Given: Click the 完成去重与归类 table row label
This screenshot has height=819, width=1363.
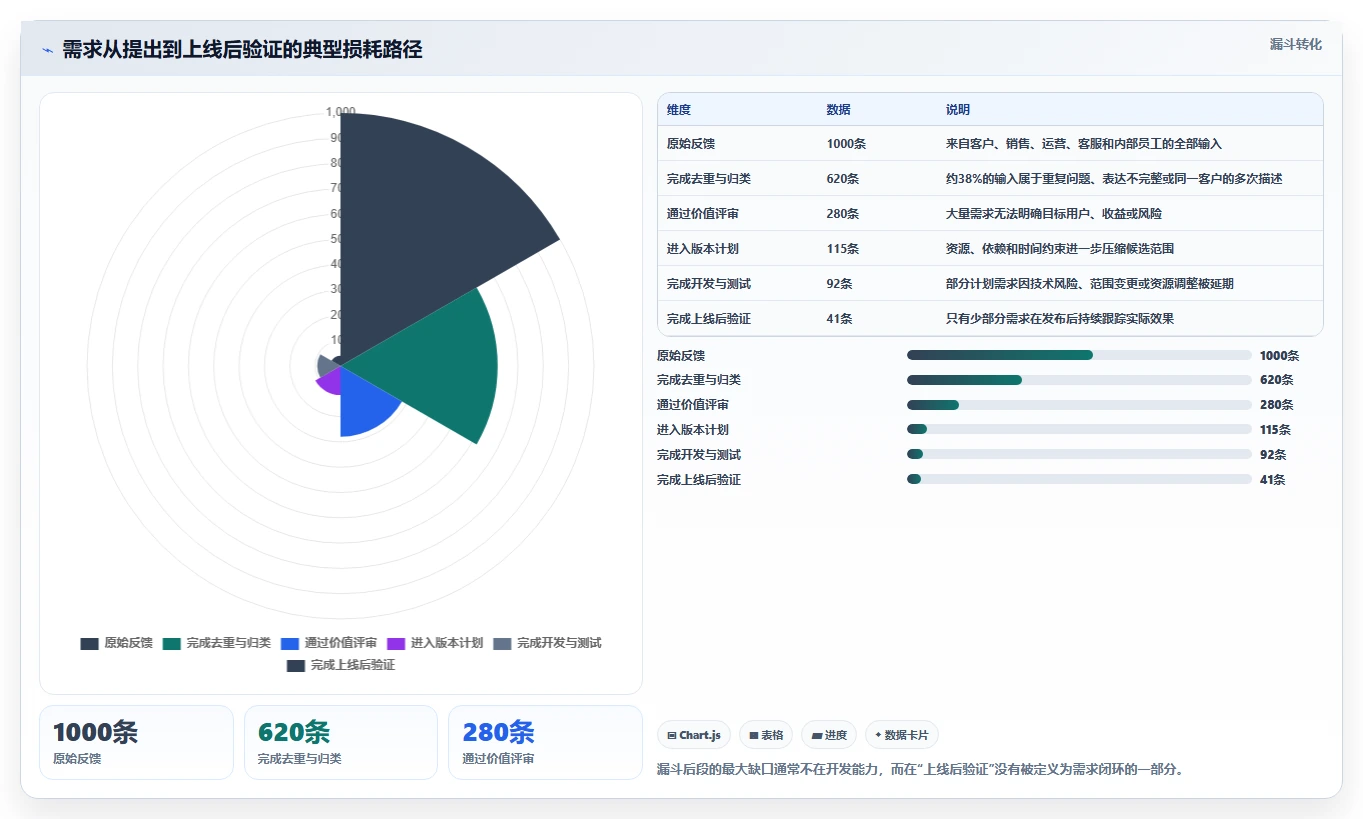Looking at the screenshot, I should pyautogui.click(x=709, y=179).
